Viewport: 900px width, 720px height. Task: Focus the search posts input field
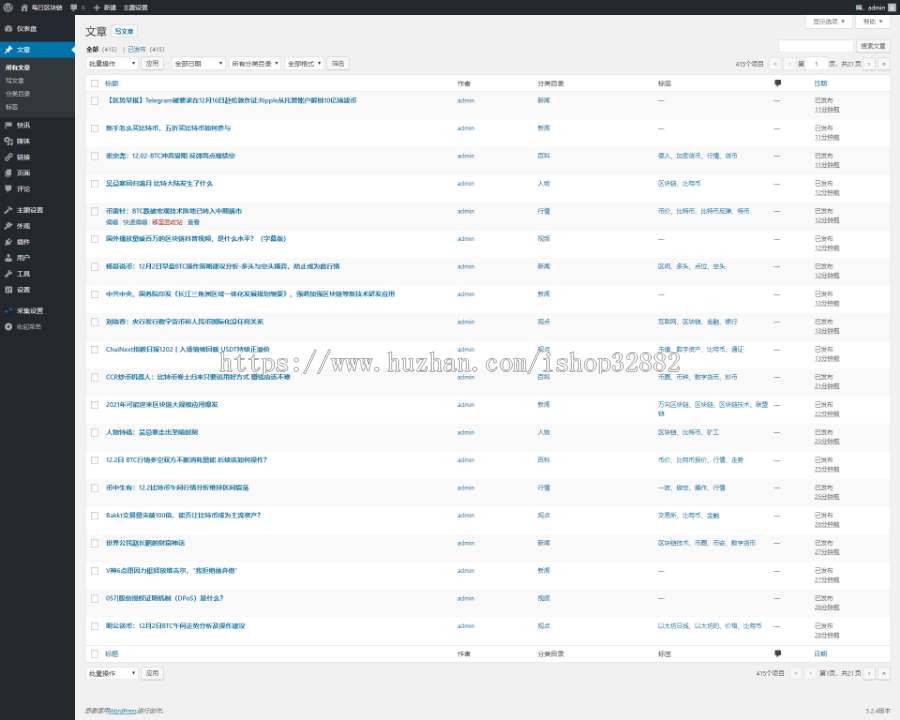click(816, 46)
